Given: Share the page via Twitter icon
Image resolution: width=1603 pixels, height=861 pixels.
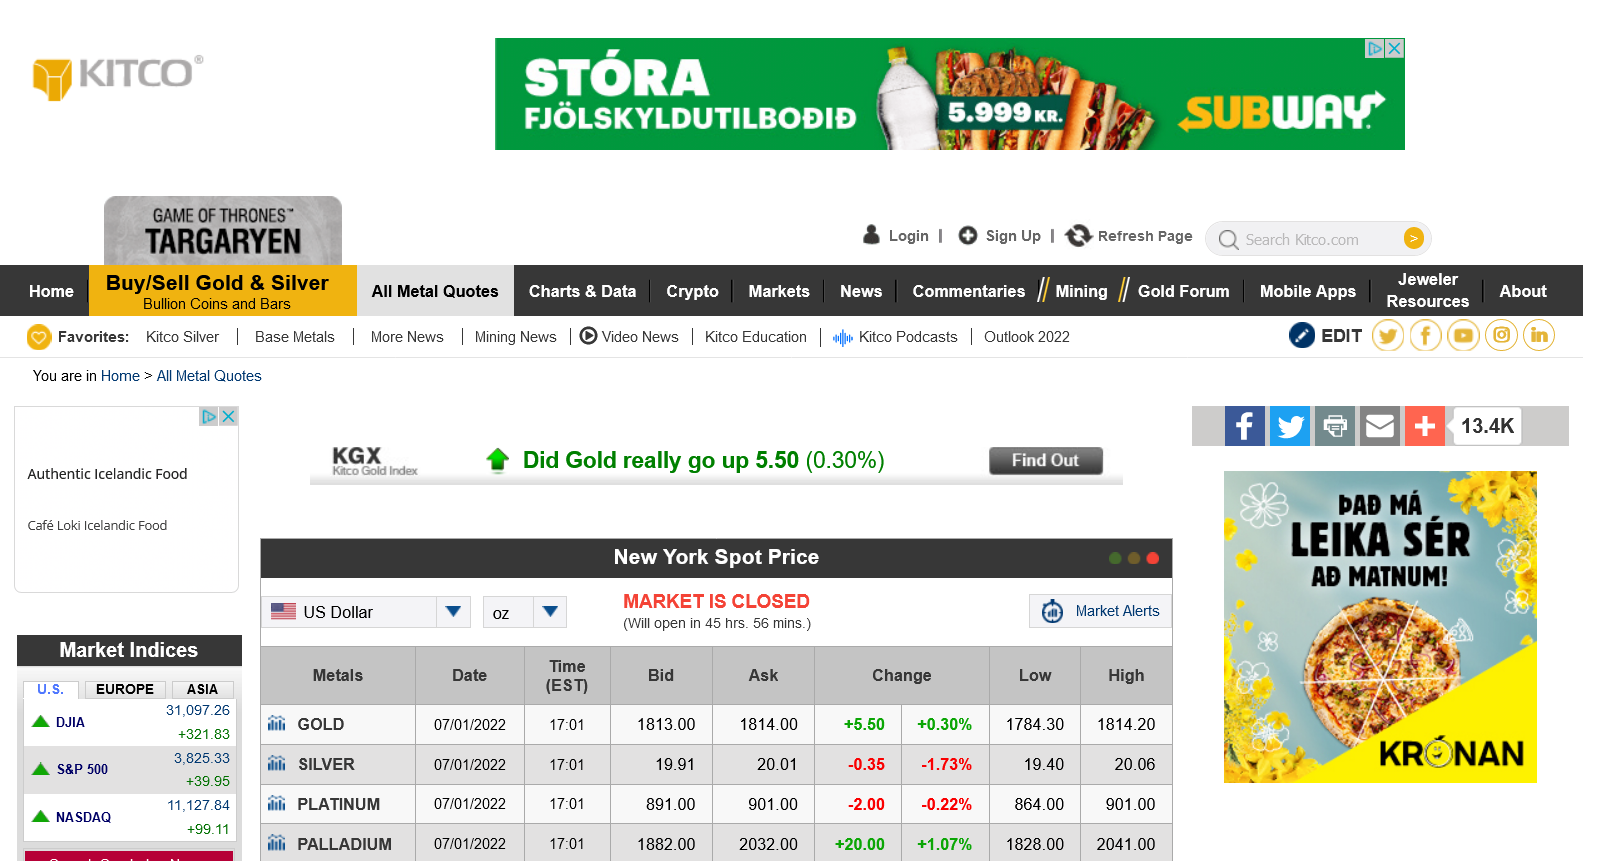Looking at the screenshot, I should point(1290,426).
